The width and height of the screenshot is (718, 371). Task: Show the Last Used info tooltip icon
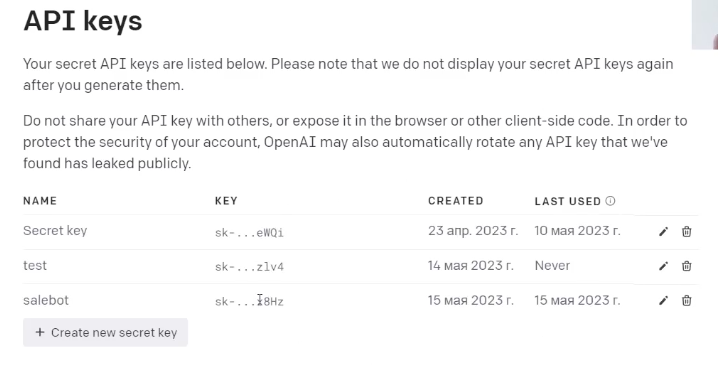click(610, 201)
